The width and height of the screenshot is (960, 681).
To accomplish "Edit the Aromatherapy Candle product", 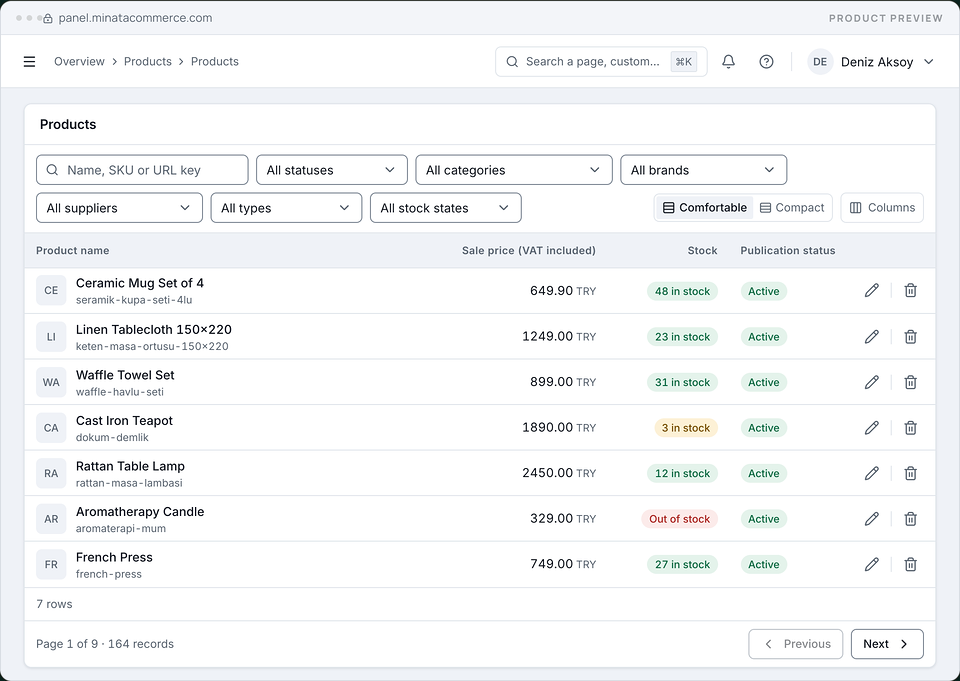I will coord(872,519).
